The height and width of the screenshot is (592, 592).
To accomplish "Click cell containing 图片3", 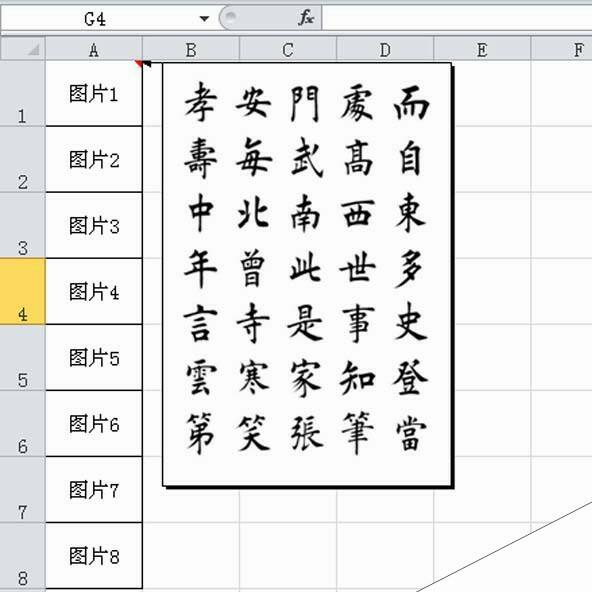I will [94, 225].
